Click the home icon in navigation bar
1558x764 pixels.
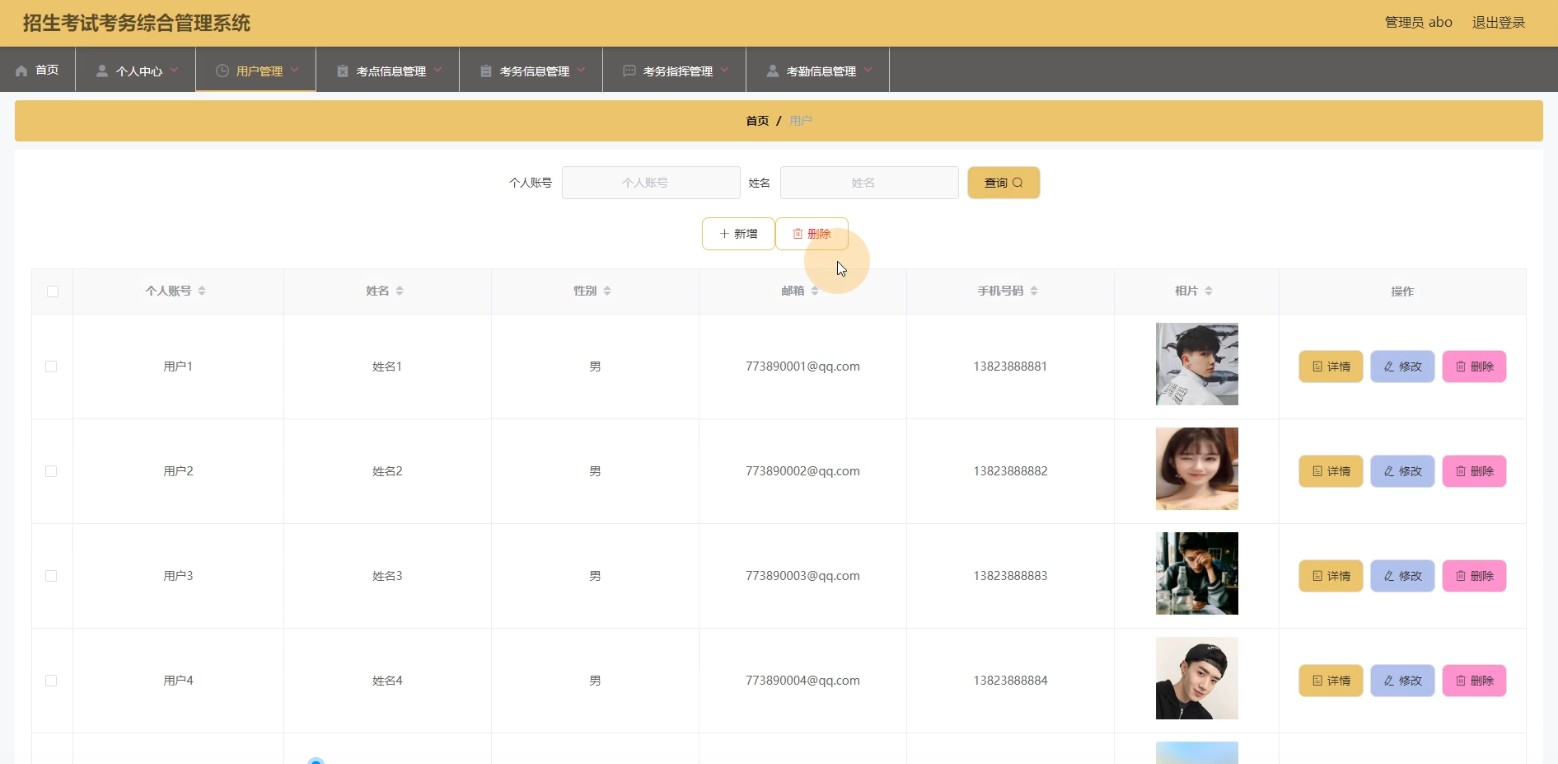(x=21, y=71)
